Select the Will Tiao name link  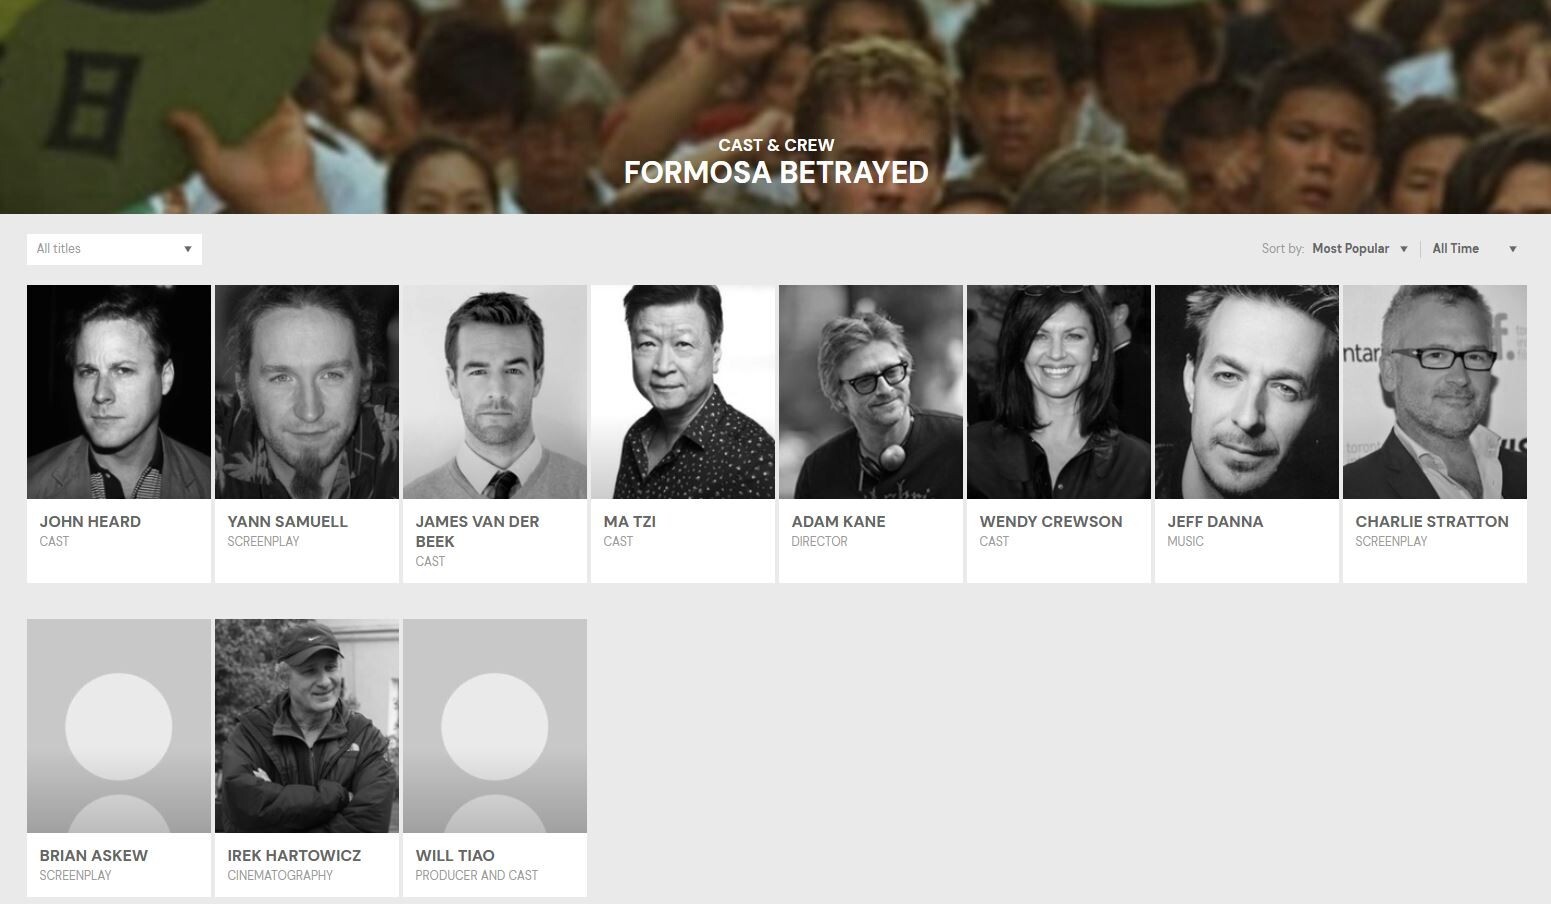coord(455,856)
